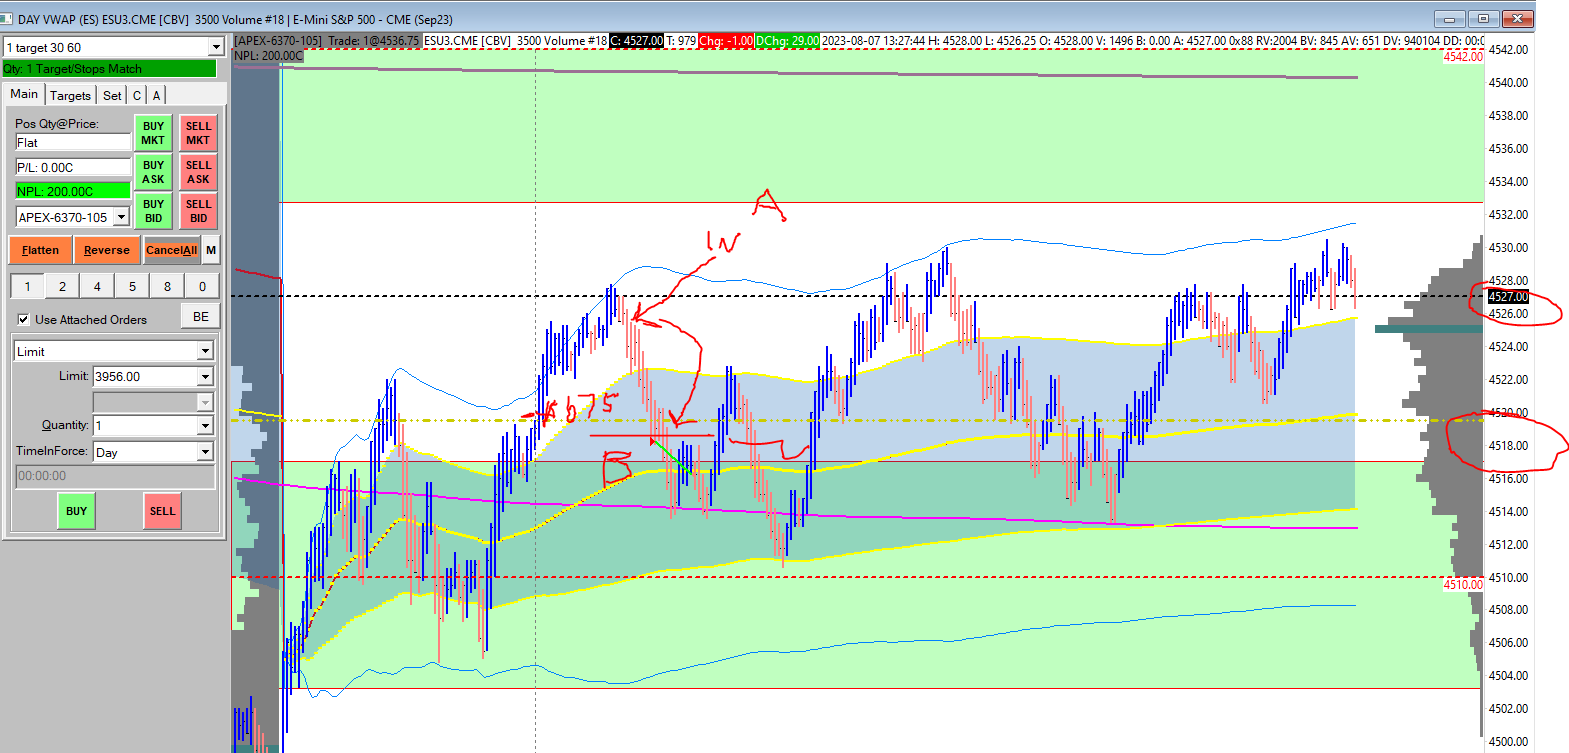Click the SELL BID button
1569x753 pixels.
(198, 211)
